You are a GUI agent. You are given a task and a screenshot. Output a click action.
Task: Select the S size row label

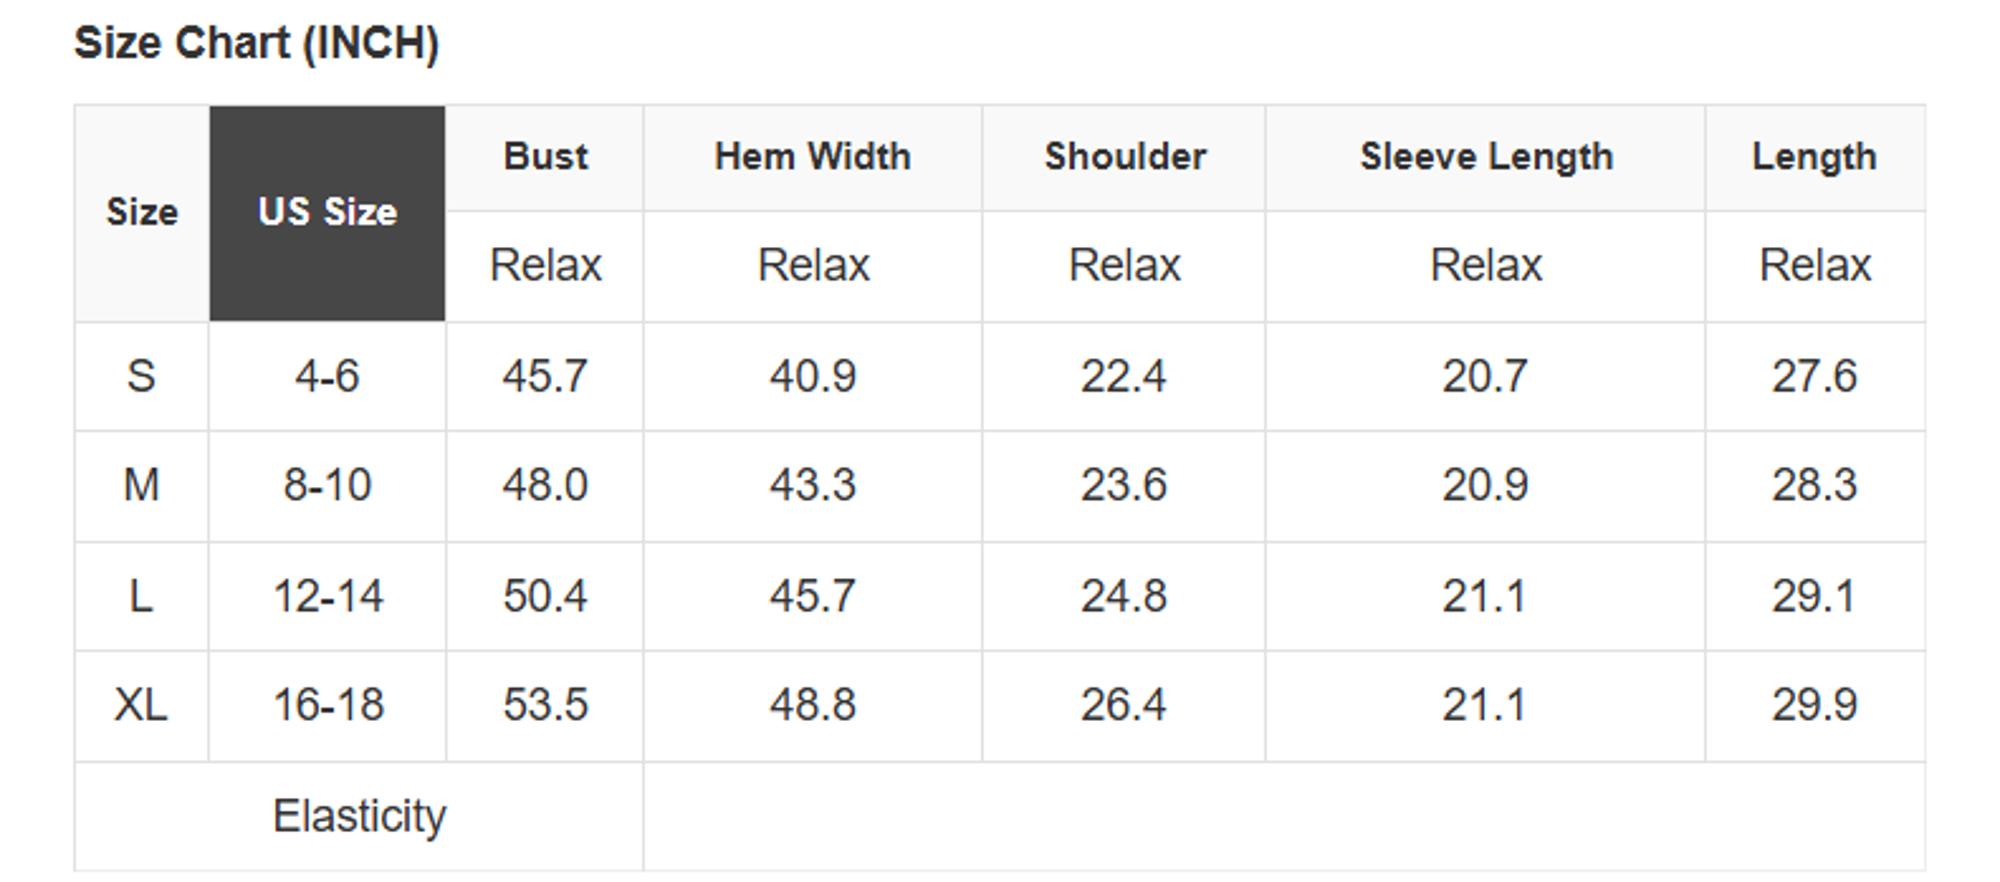tap(141, 377)
